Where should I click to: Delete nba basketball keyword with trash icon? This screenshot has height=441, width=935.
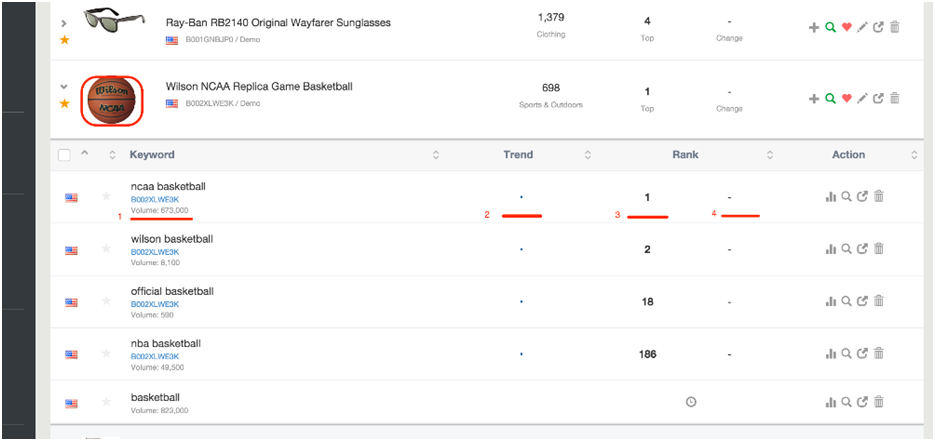click(x=878, y=353)
